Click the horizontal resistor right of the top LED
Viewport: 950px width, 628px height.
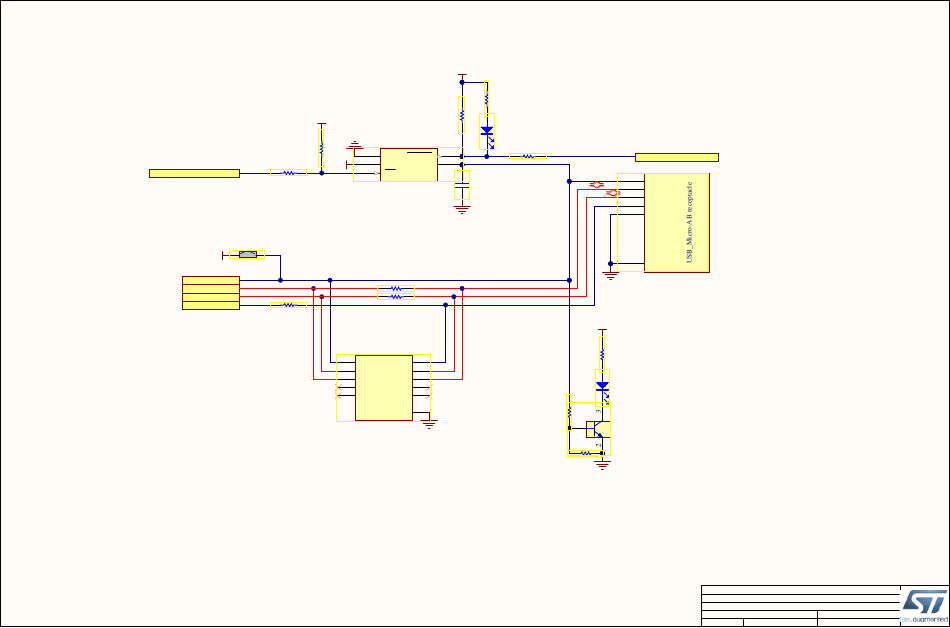click(528, 156)
